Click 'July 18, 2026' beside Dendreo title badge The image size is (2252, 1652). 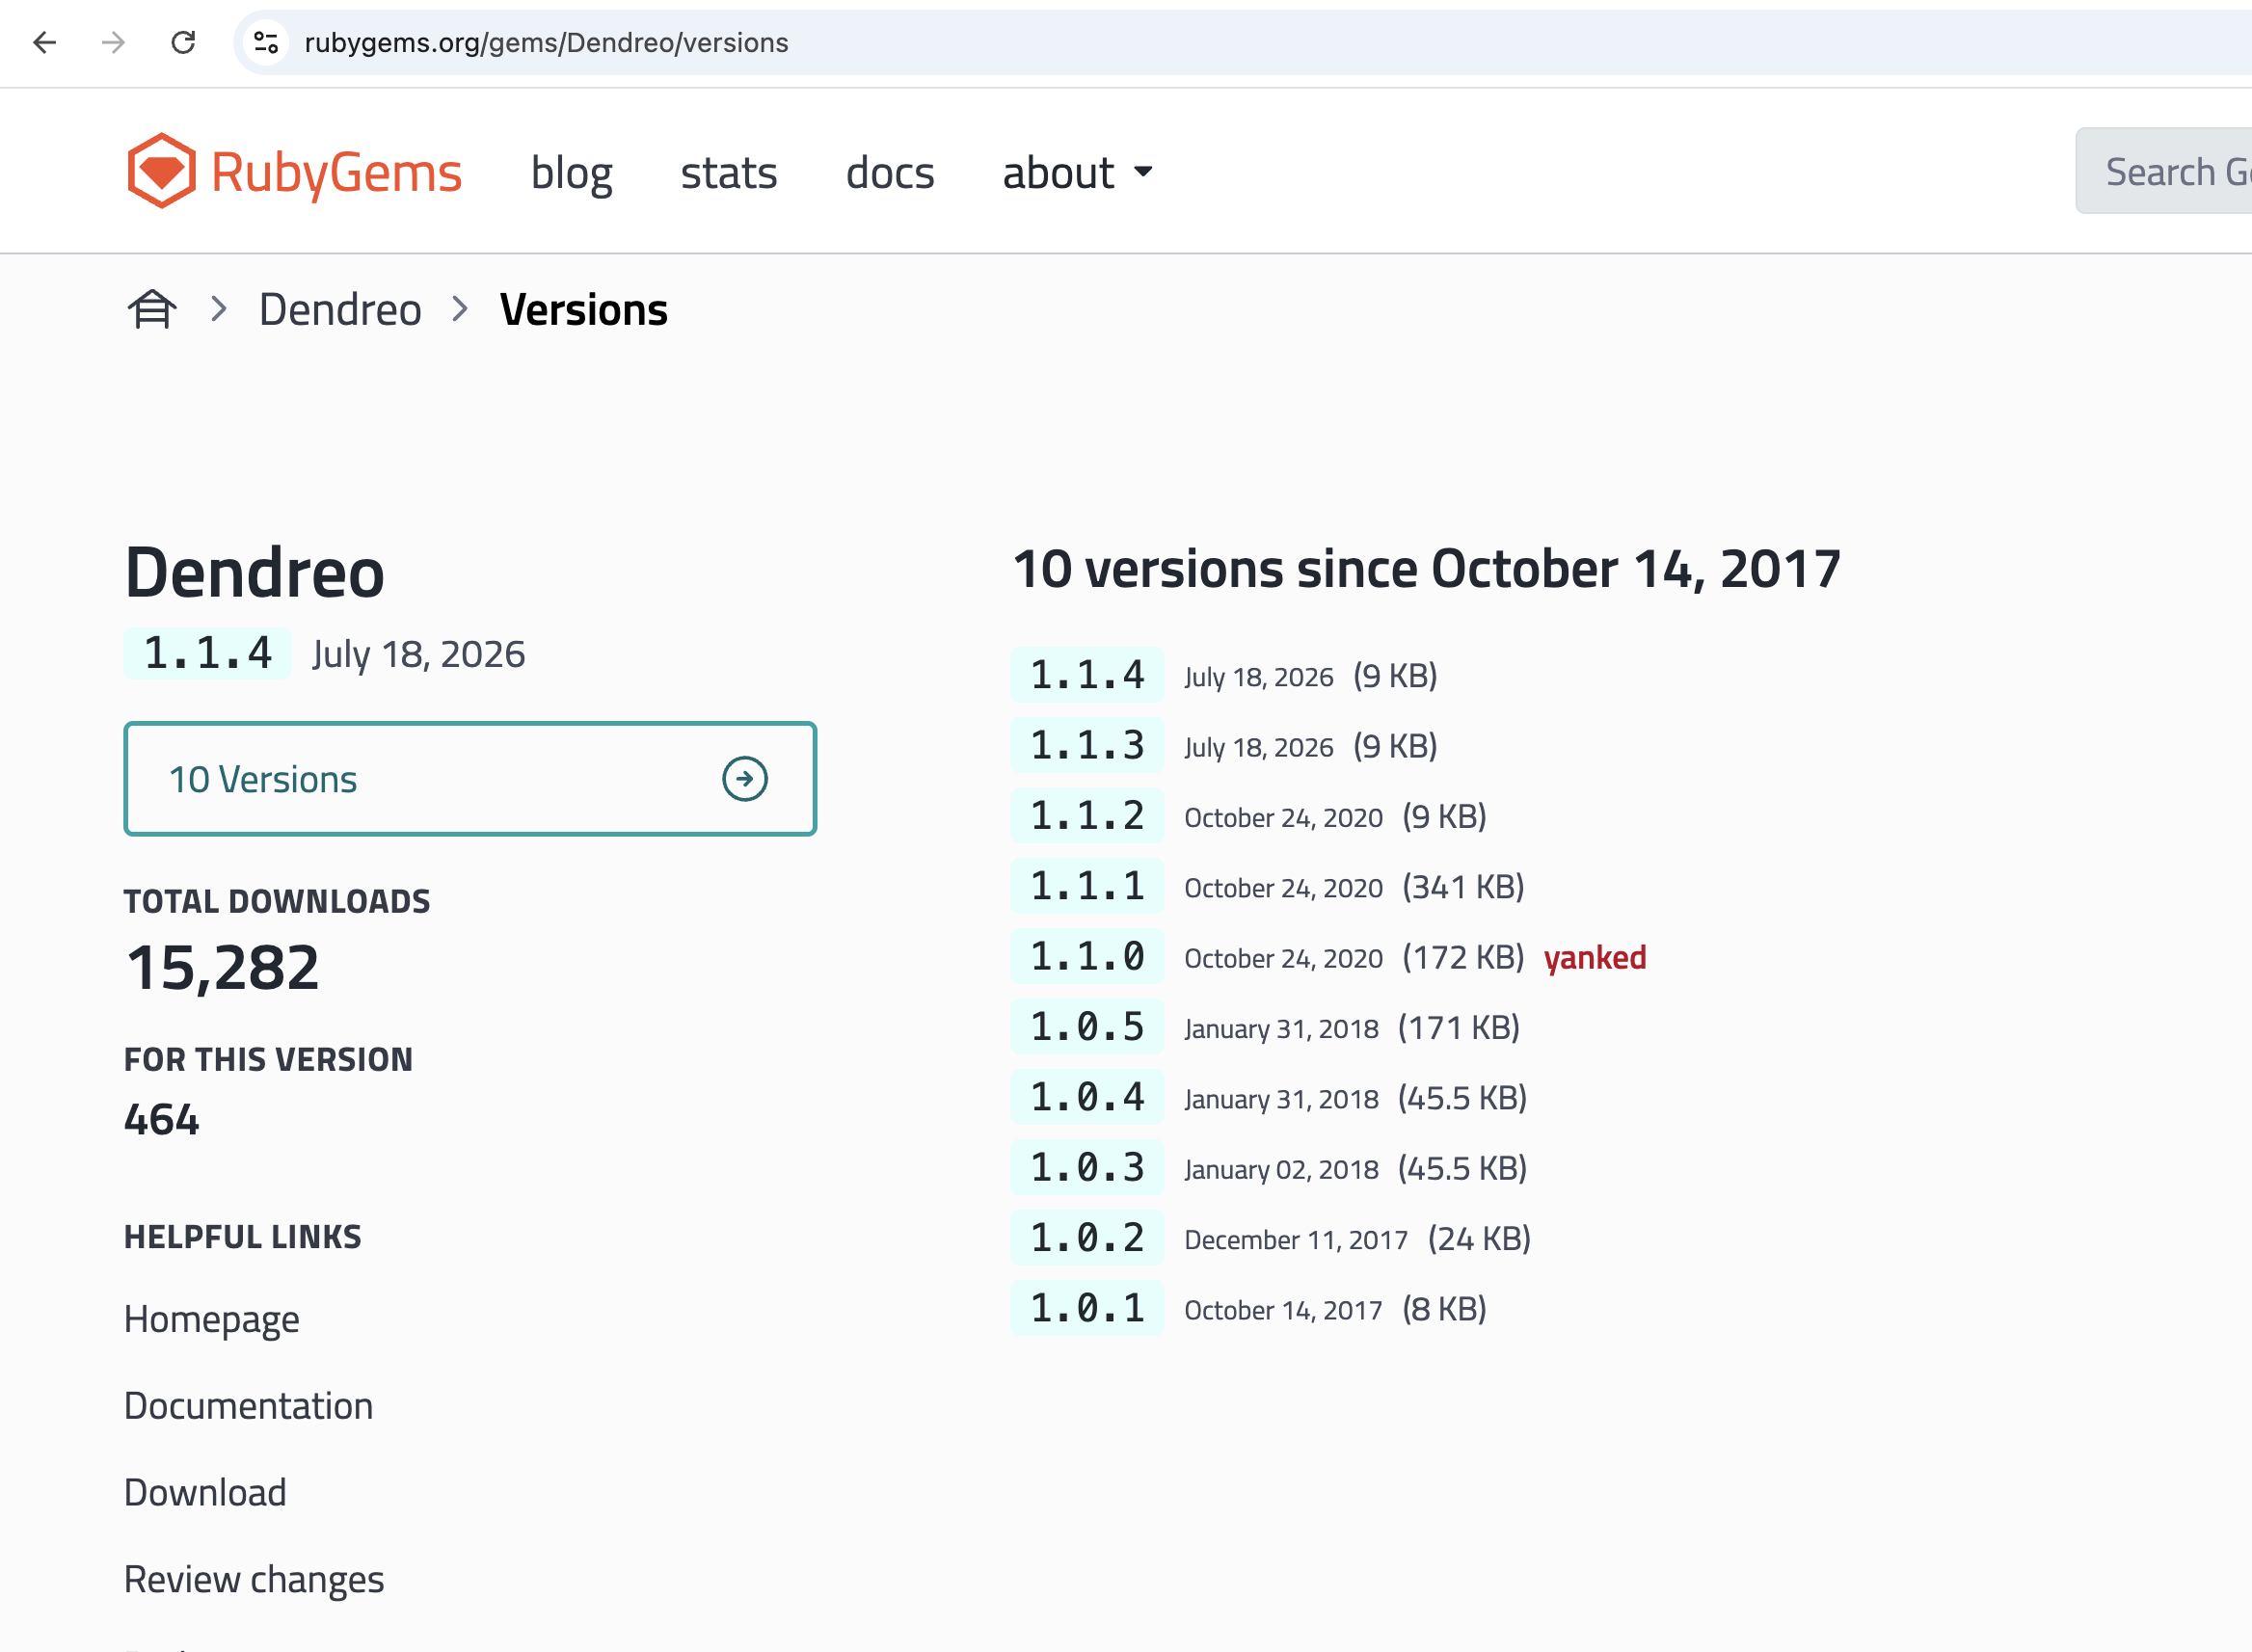(x=418, y=654)
